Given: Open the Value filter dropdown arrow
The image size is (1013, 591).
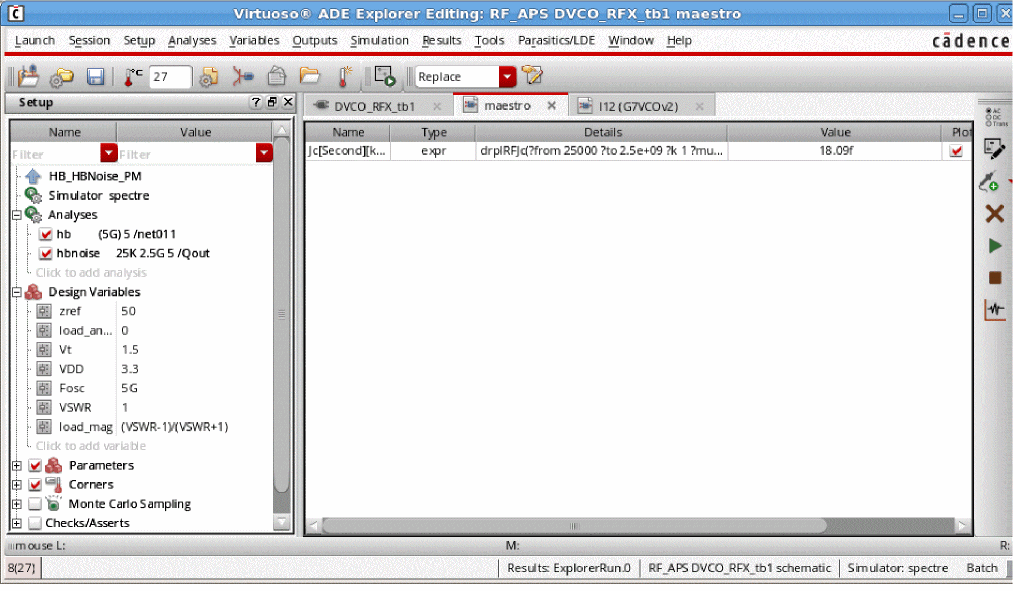Looking at the screenshot, I should tap(264, 153).
